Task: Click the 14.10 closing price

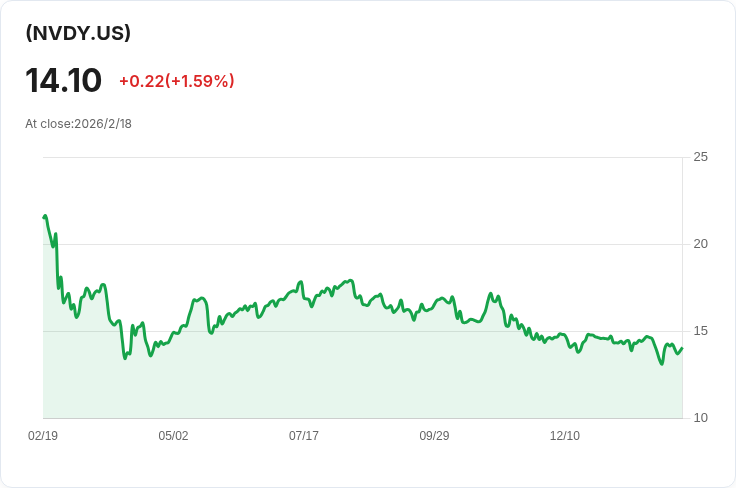Action: [x=63, y=80]
